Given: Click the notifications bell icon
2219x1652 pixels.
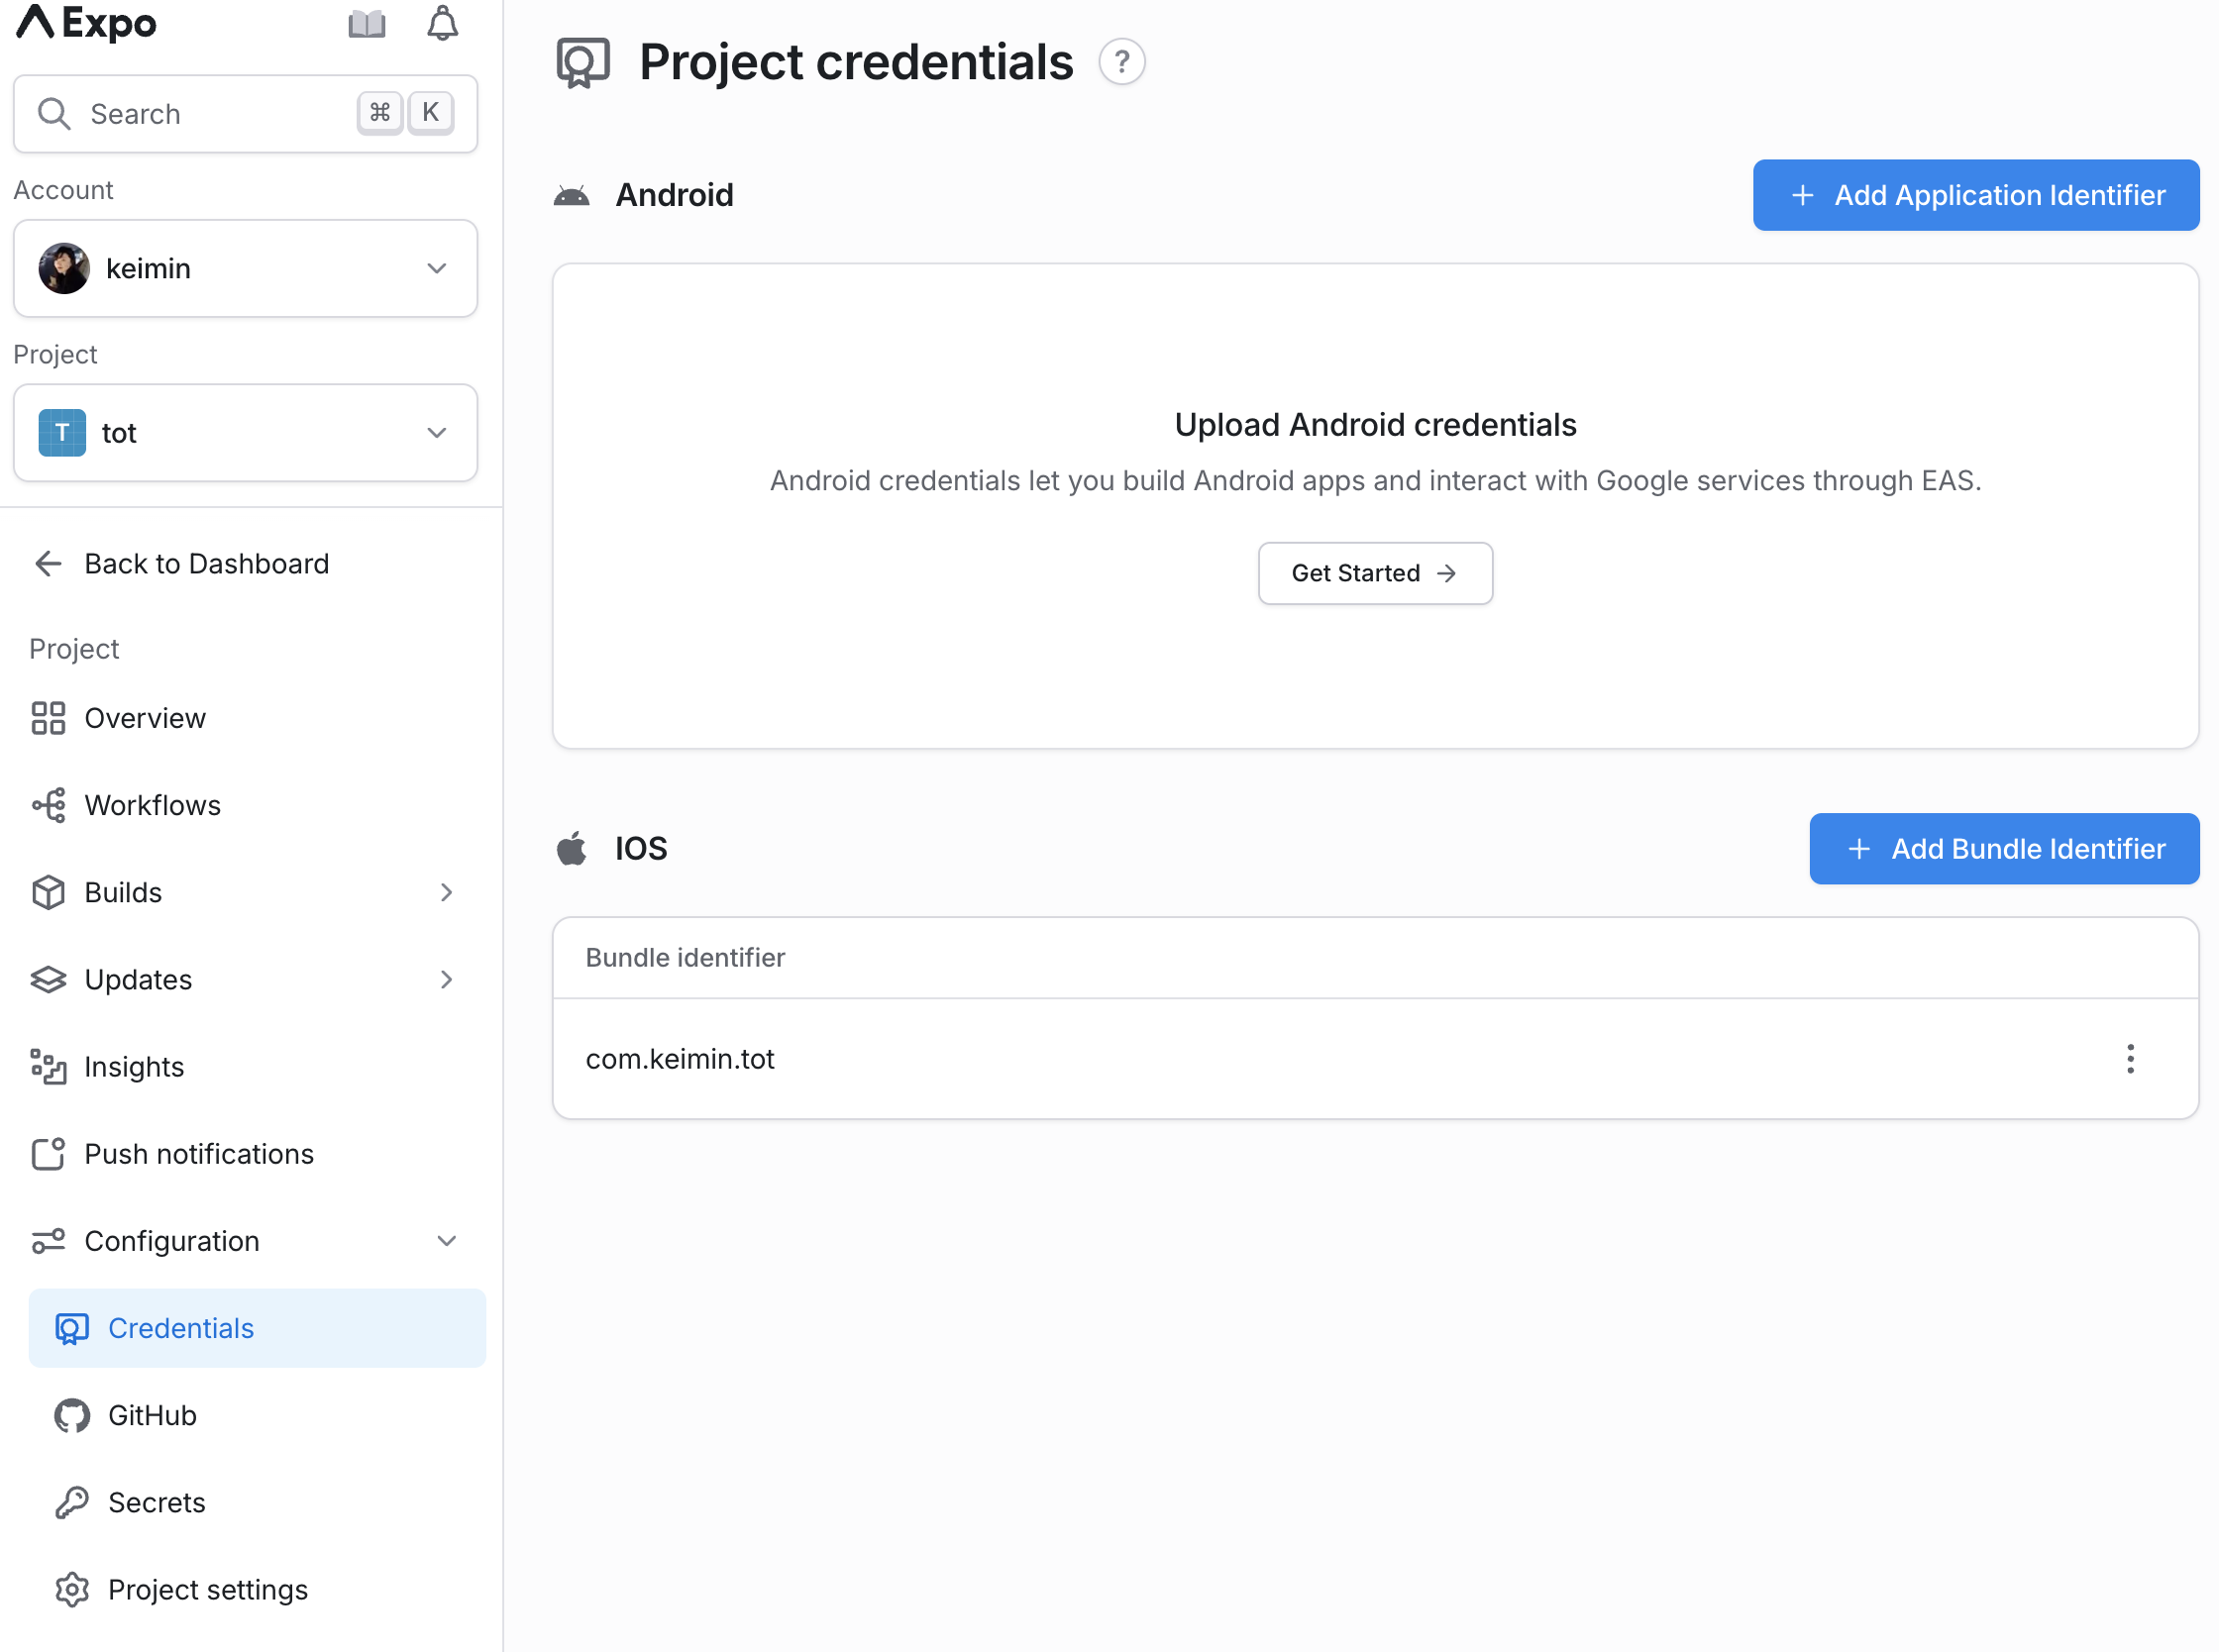Looking at the screenshot, I should [442, 24].
